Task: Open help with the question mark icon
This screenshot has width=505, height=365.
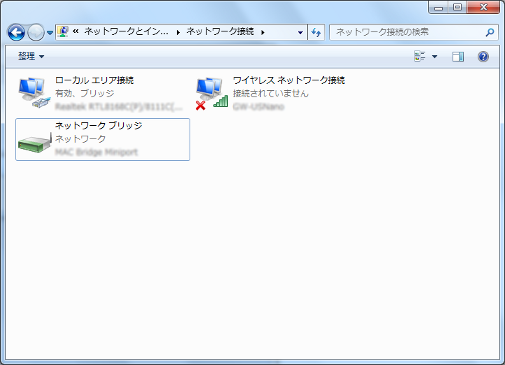Action: pyautogui.click(x=483, y=57)
